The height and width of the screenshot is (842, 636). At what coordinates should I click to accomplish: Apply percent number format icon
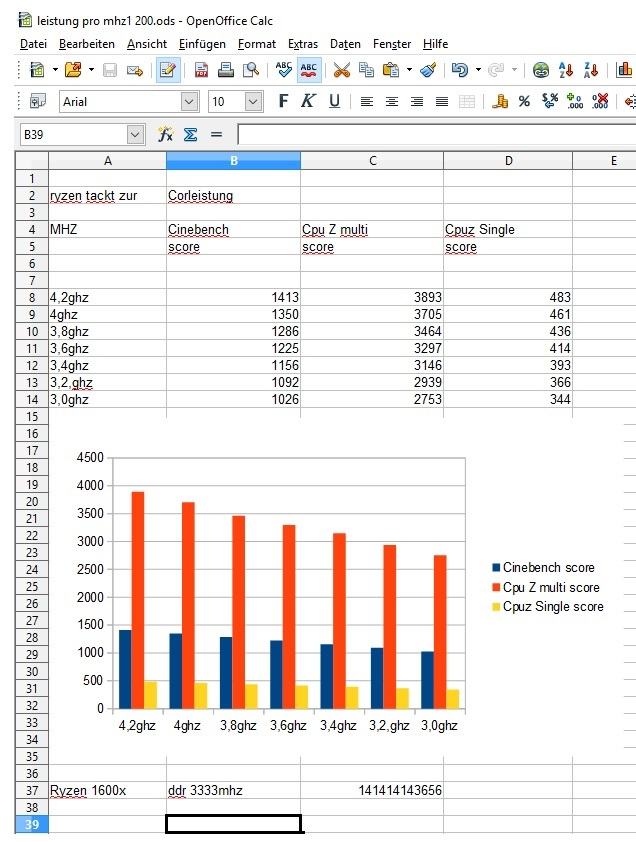click(x=525, y=101)
